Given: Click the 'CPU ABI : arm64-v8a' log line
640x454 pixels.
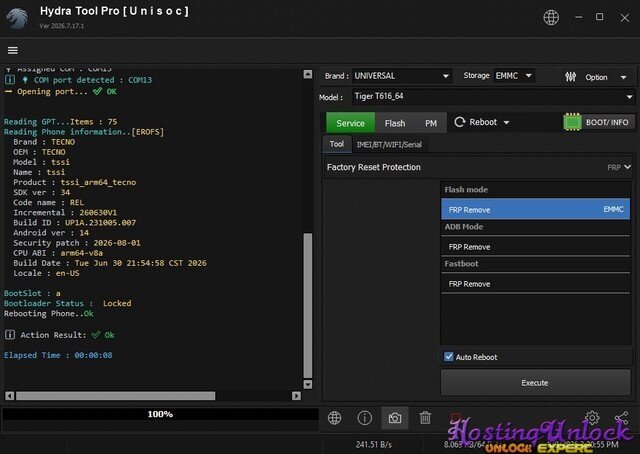Looking at the screenshot, I should [x=58, y=253].
